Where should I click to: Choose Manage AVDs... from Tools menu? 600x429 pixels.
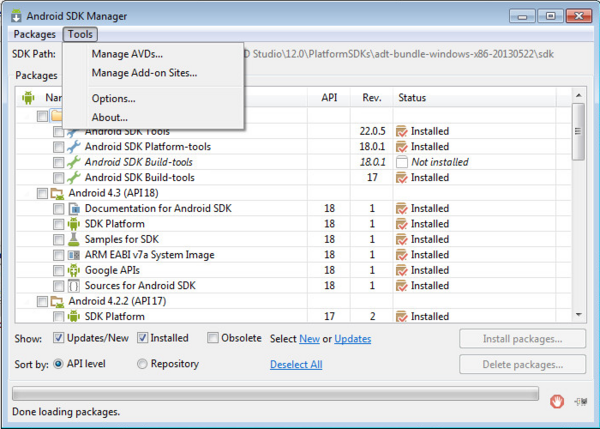[126, 54]
